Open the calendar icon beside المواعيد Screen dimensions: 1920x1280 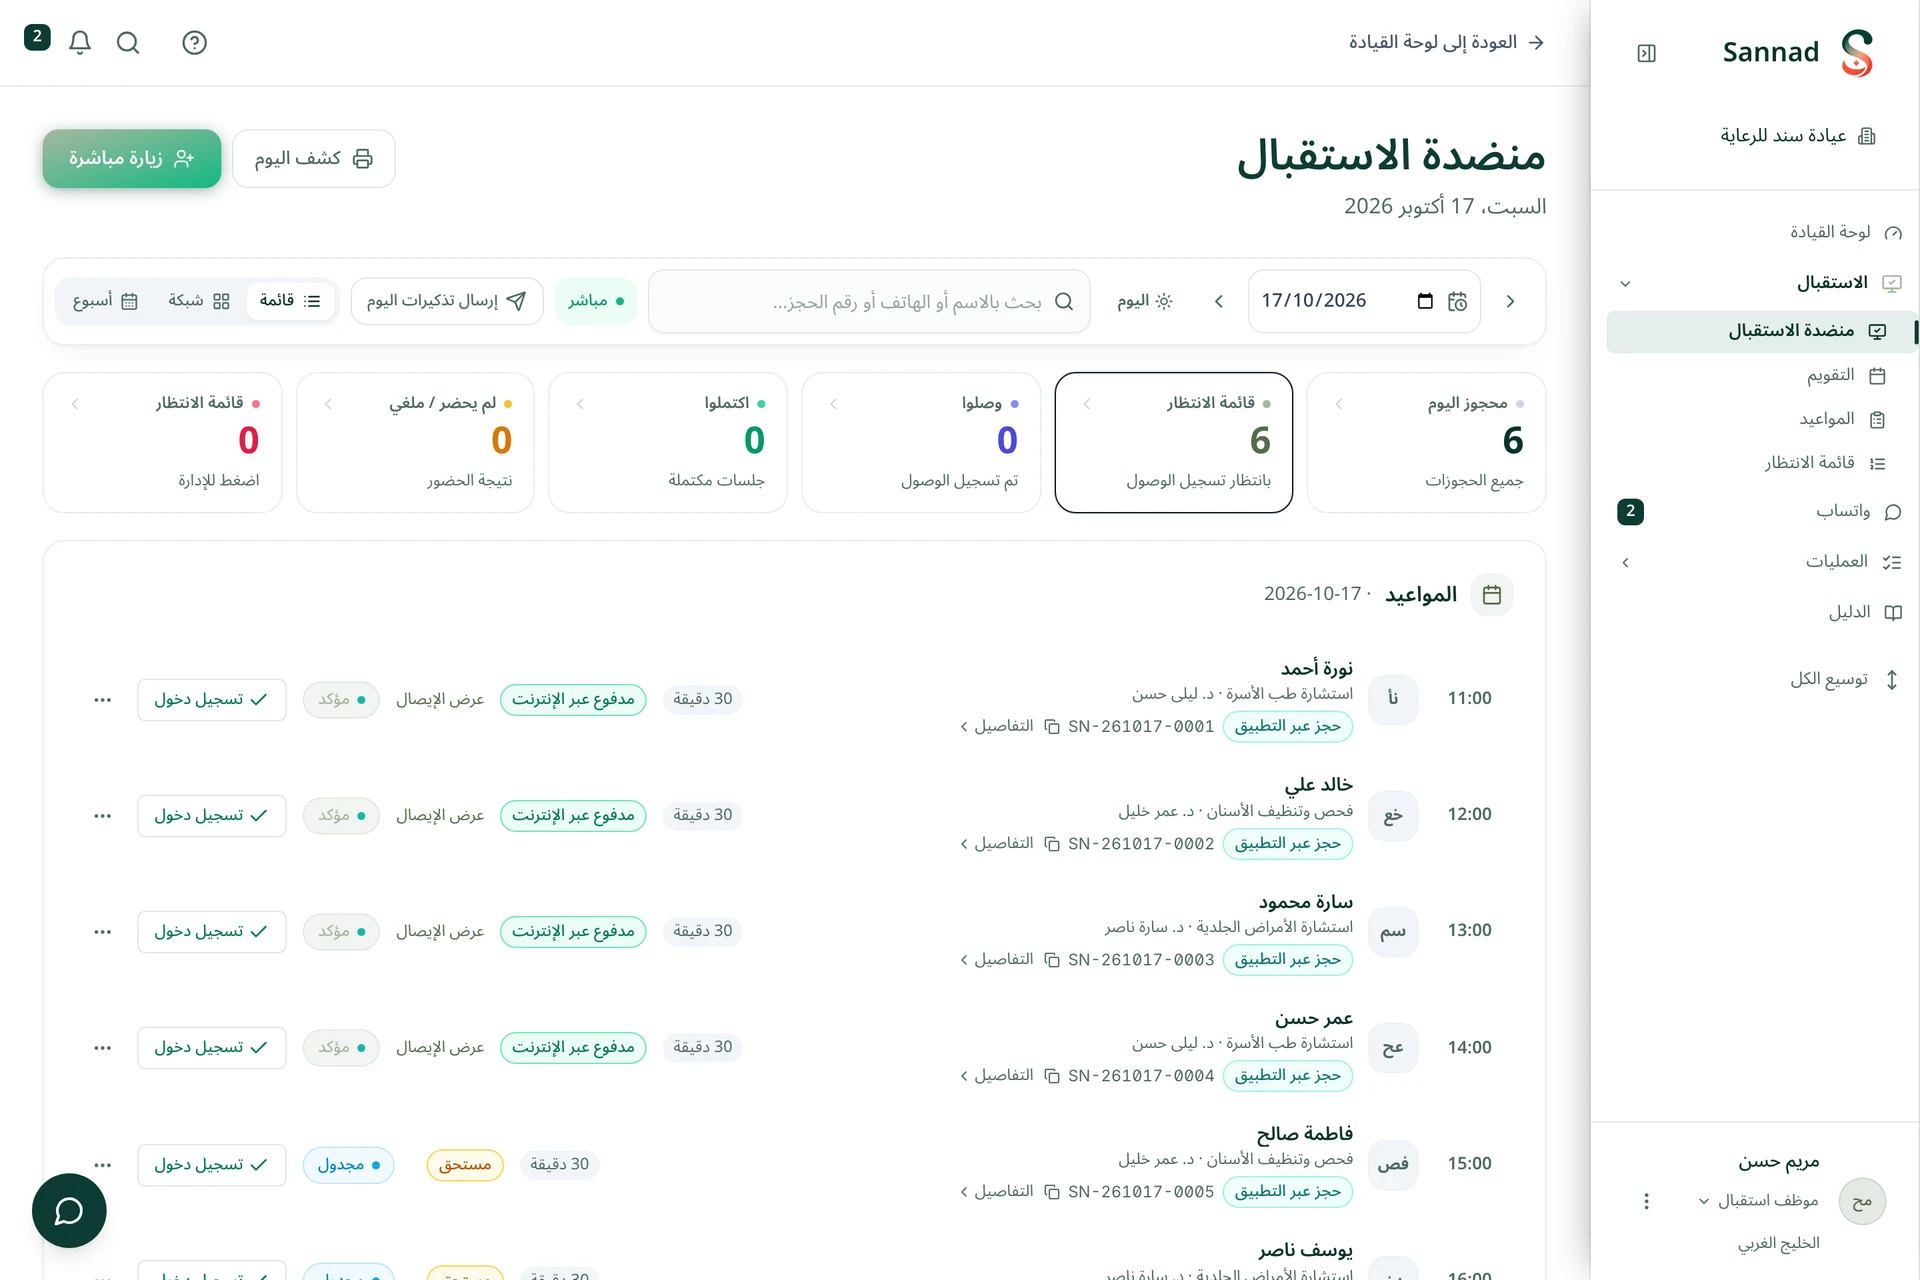(x=1491, y=595)
